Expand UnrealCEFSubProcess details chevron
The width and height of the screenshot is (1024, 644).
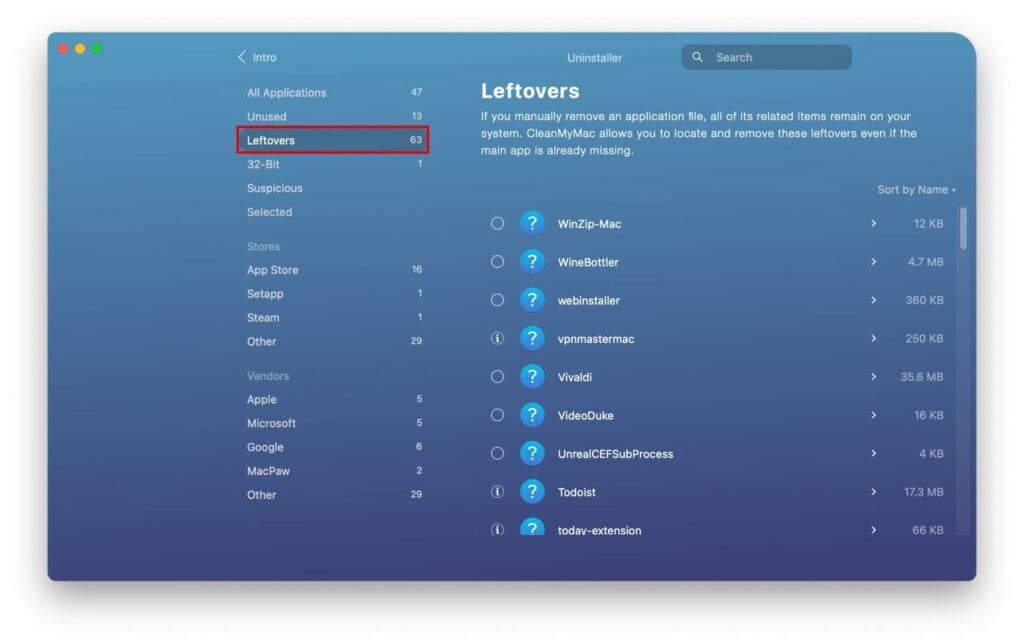pyautogui.click(x=873, y=453)
